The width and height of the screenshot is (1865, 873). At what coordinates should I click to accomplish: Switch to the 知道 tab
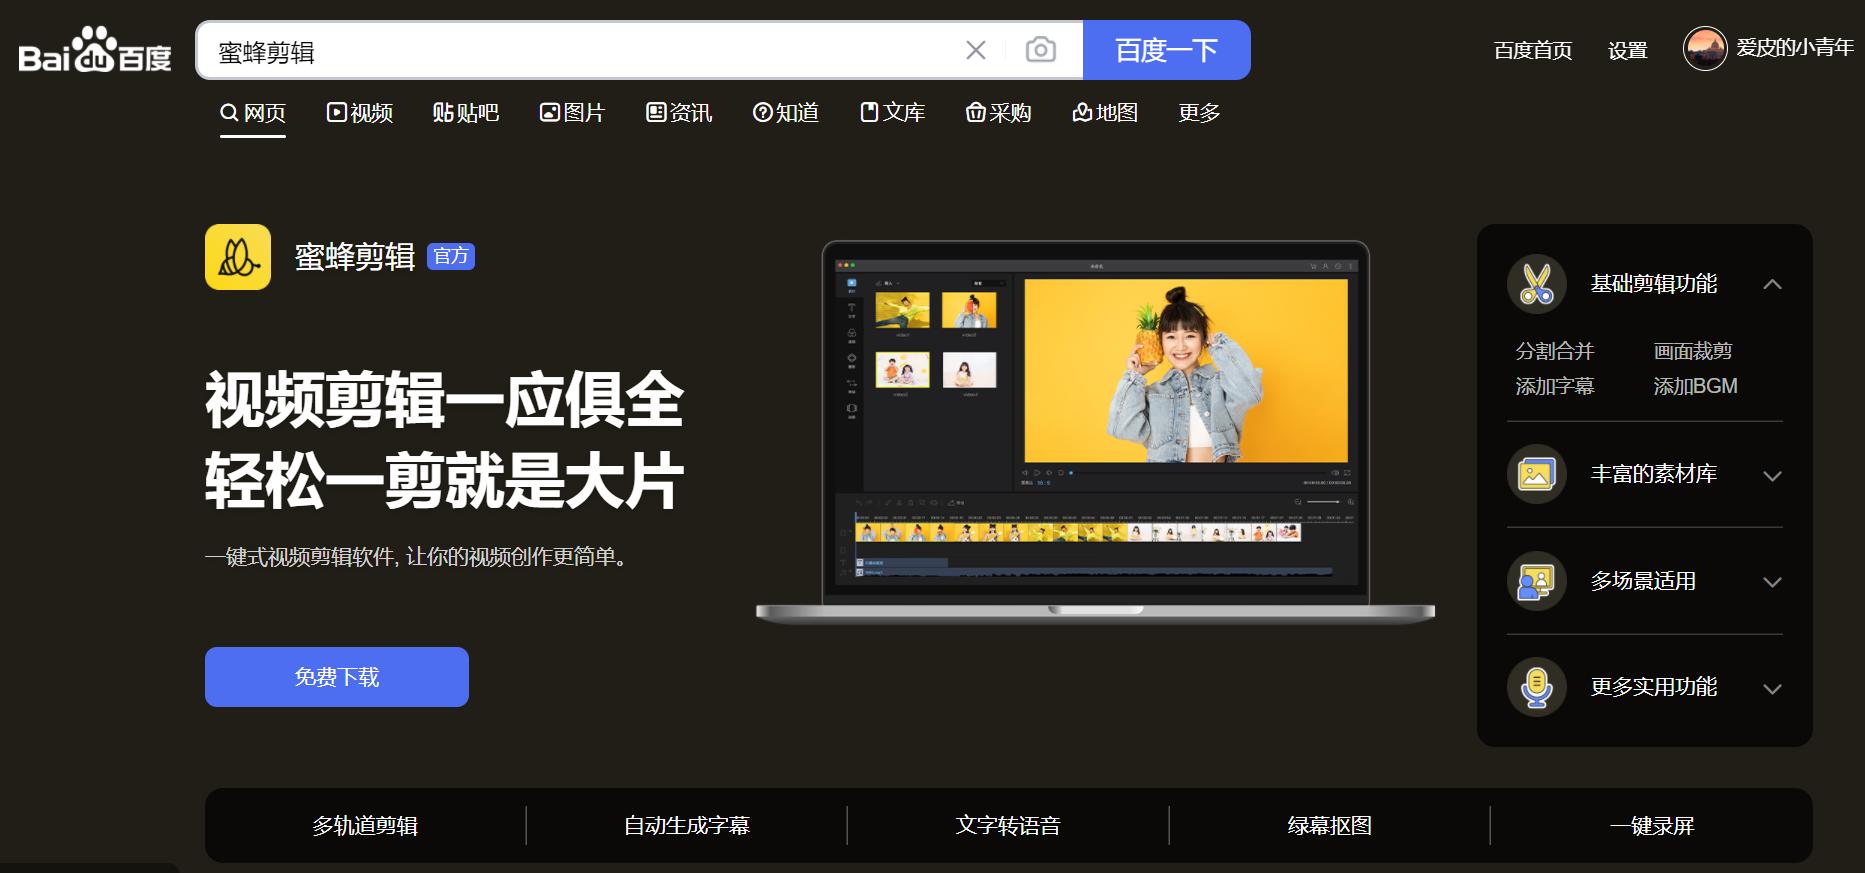coord(786,113)
